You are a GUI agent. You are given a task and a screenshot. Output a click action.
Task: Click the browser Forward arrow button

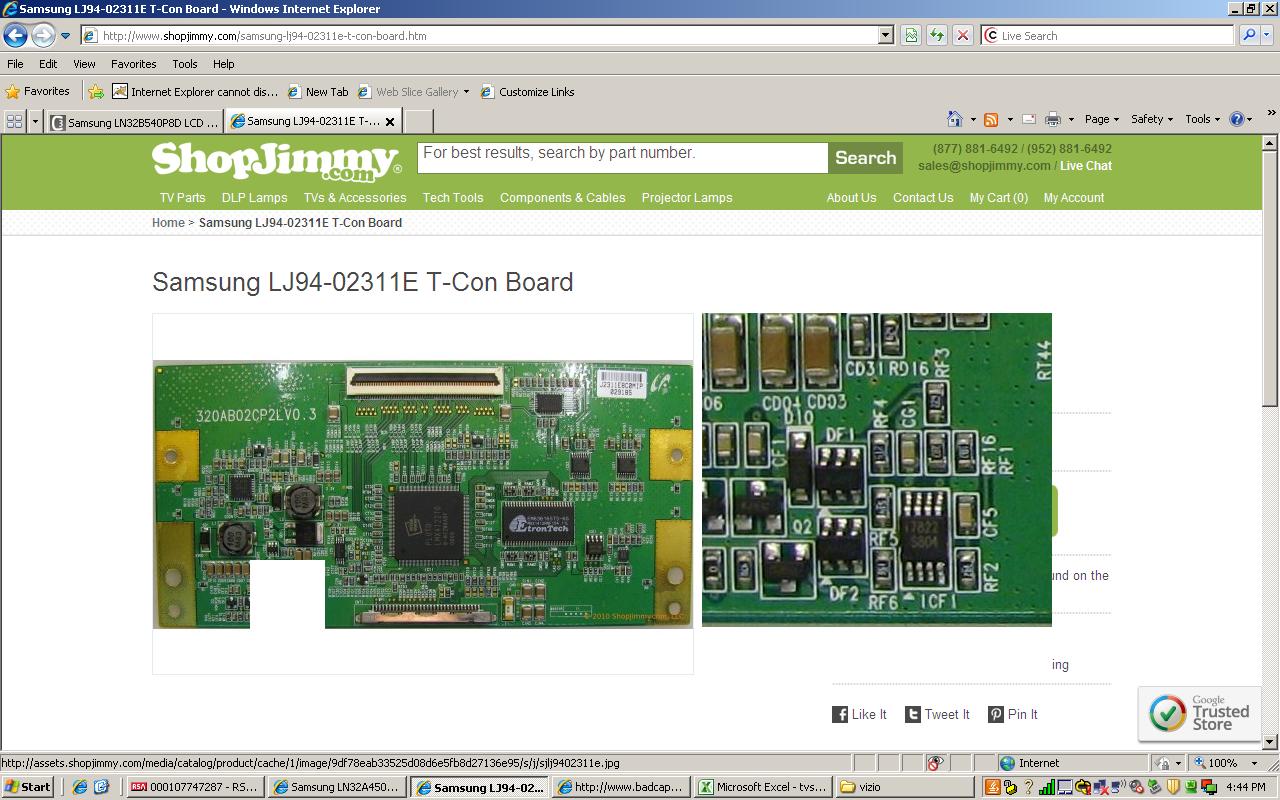pos(43,36)
